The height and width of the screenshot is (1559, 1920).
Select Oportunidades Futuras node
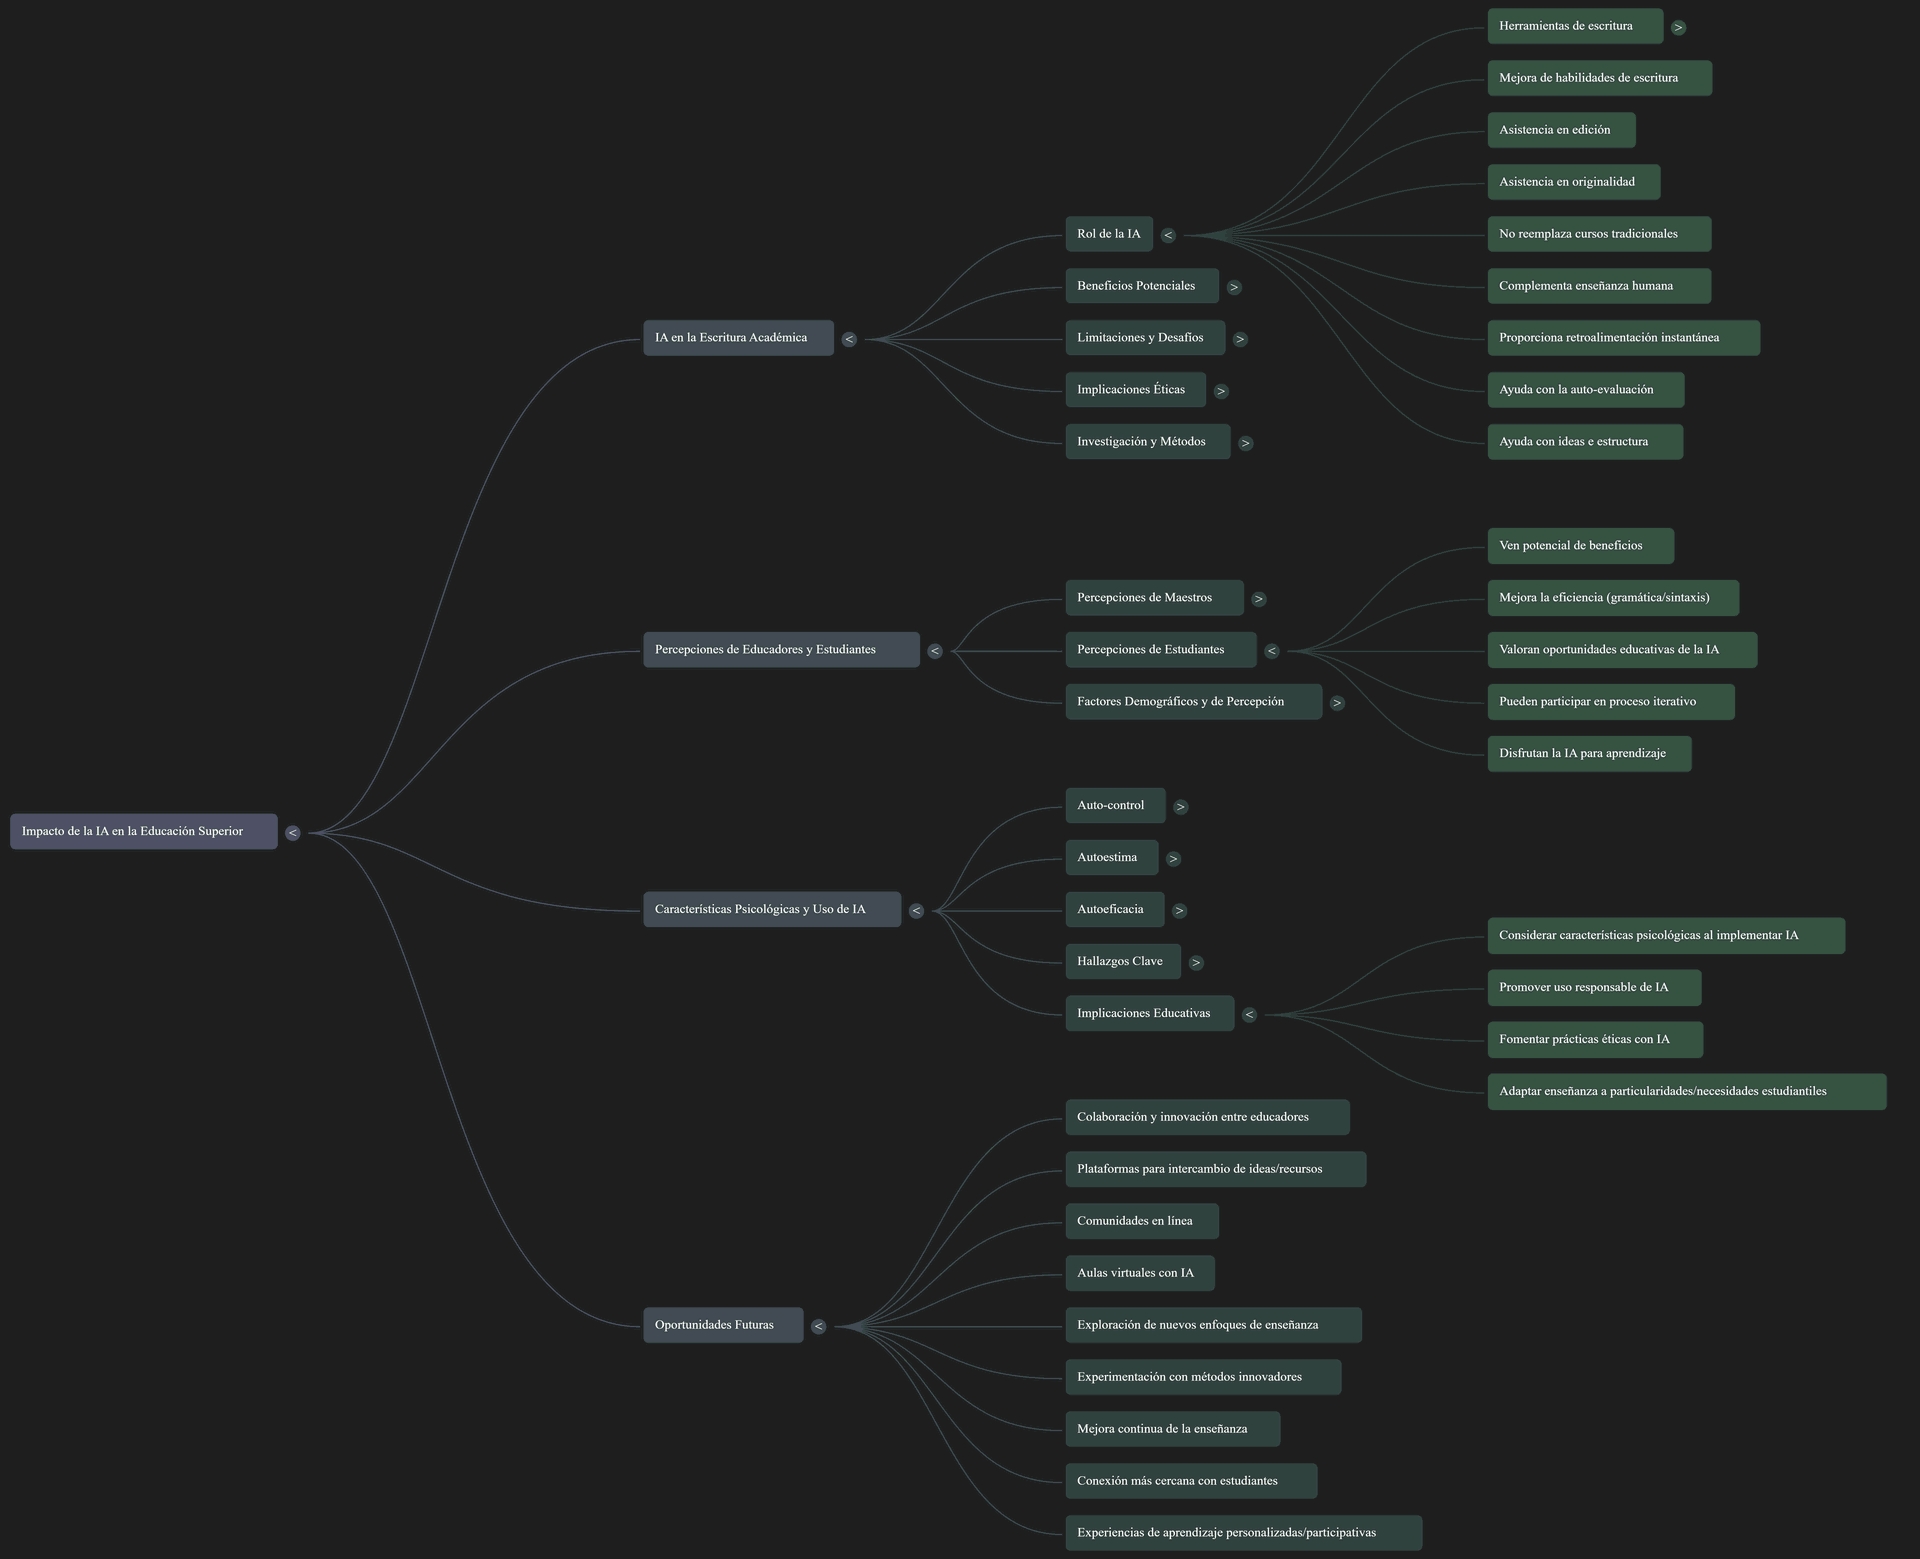723,1325
